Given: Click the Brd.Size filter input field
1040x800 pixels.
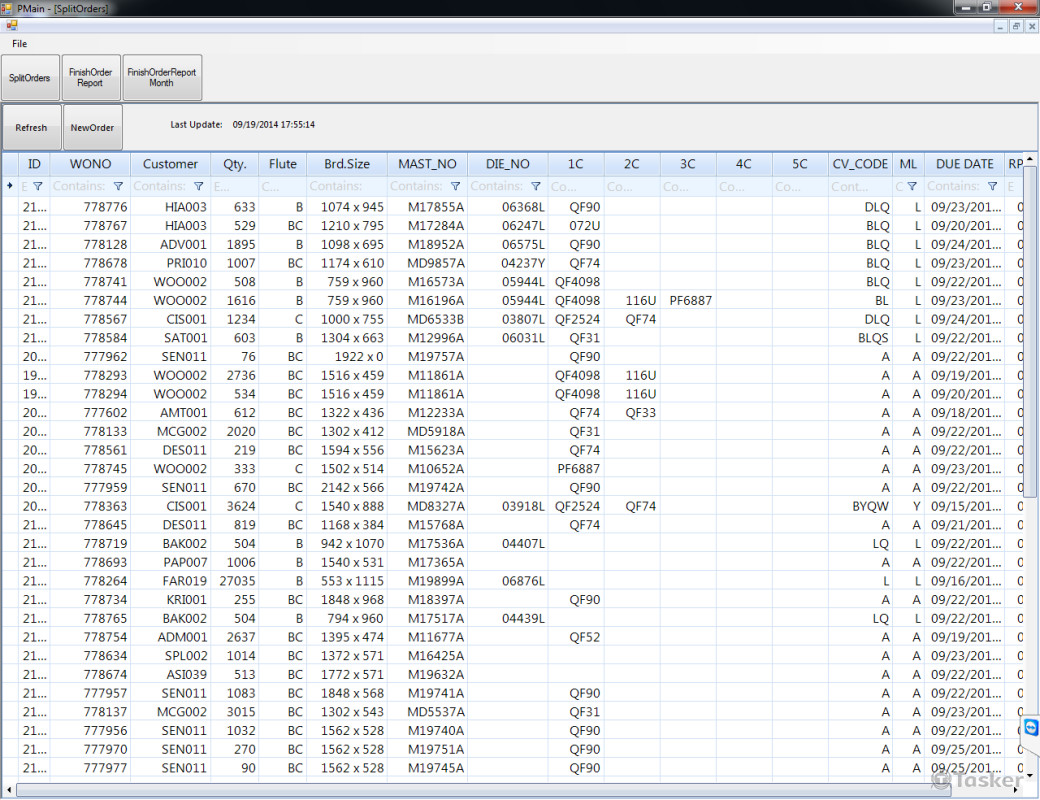Looking at the screenshot, I should click(346, 186).
